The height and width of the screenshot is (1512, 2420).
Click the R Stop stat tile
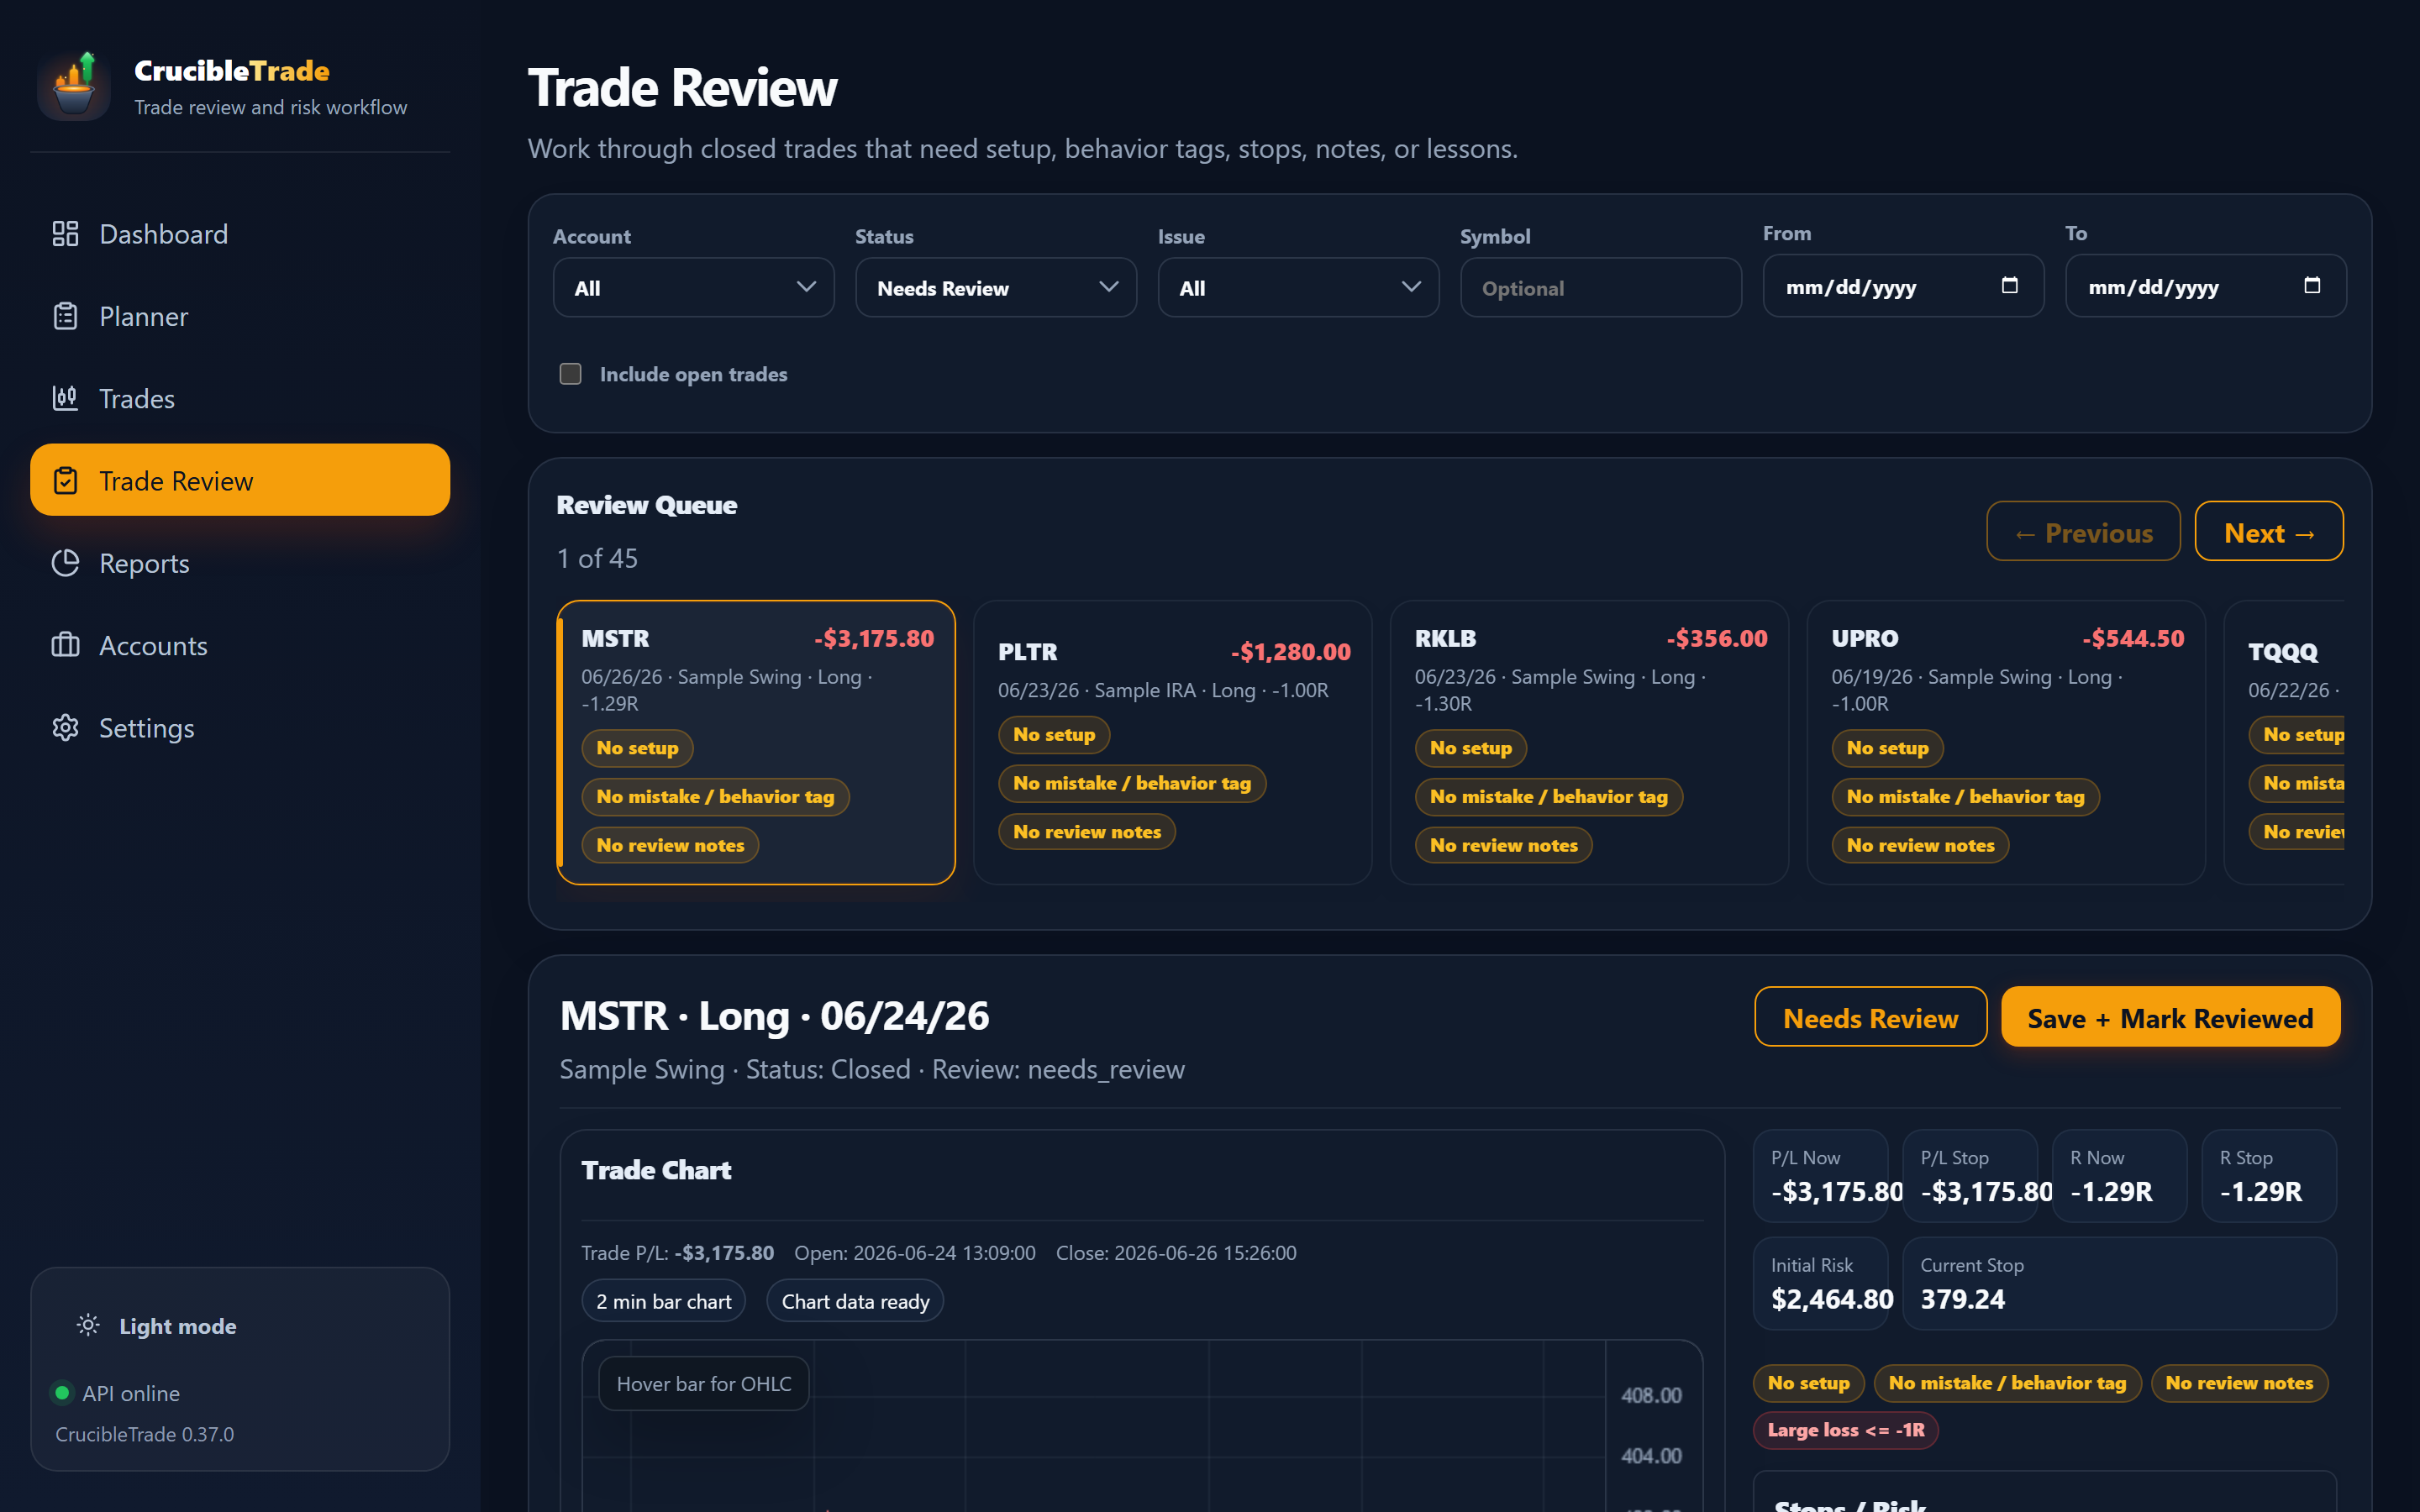(x=2269, y=1175)
